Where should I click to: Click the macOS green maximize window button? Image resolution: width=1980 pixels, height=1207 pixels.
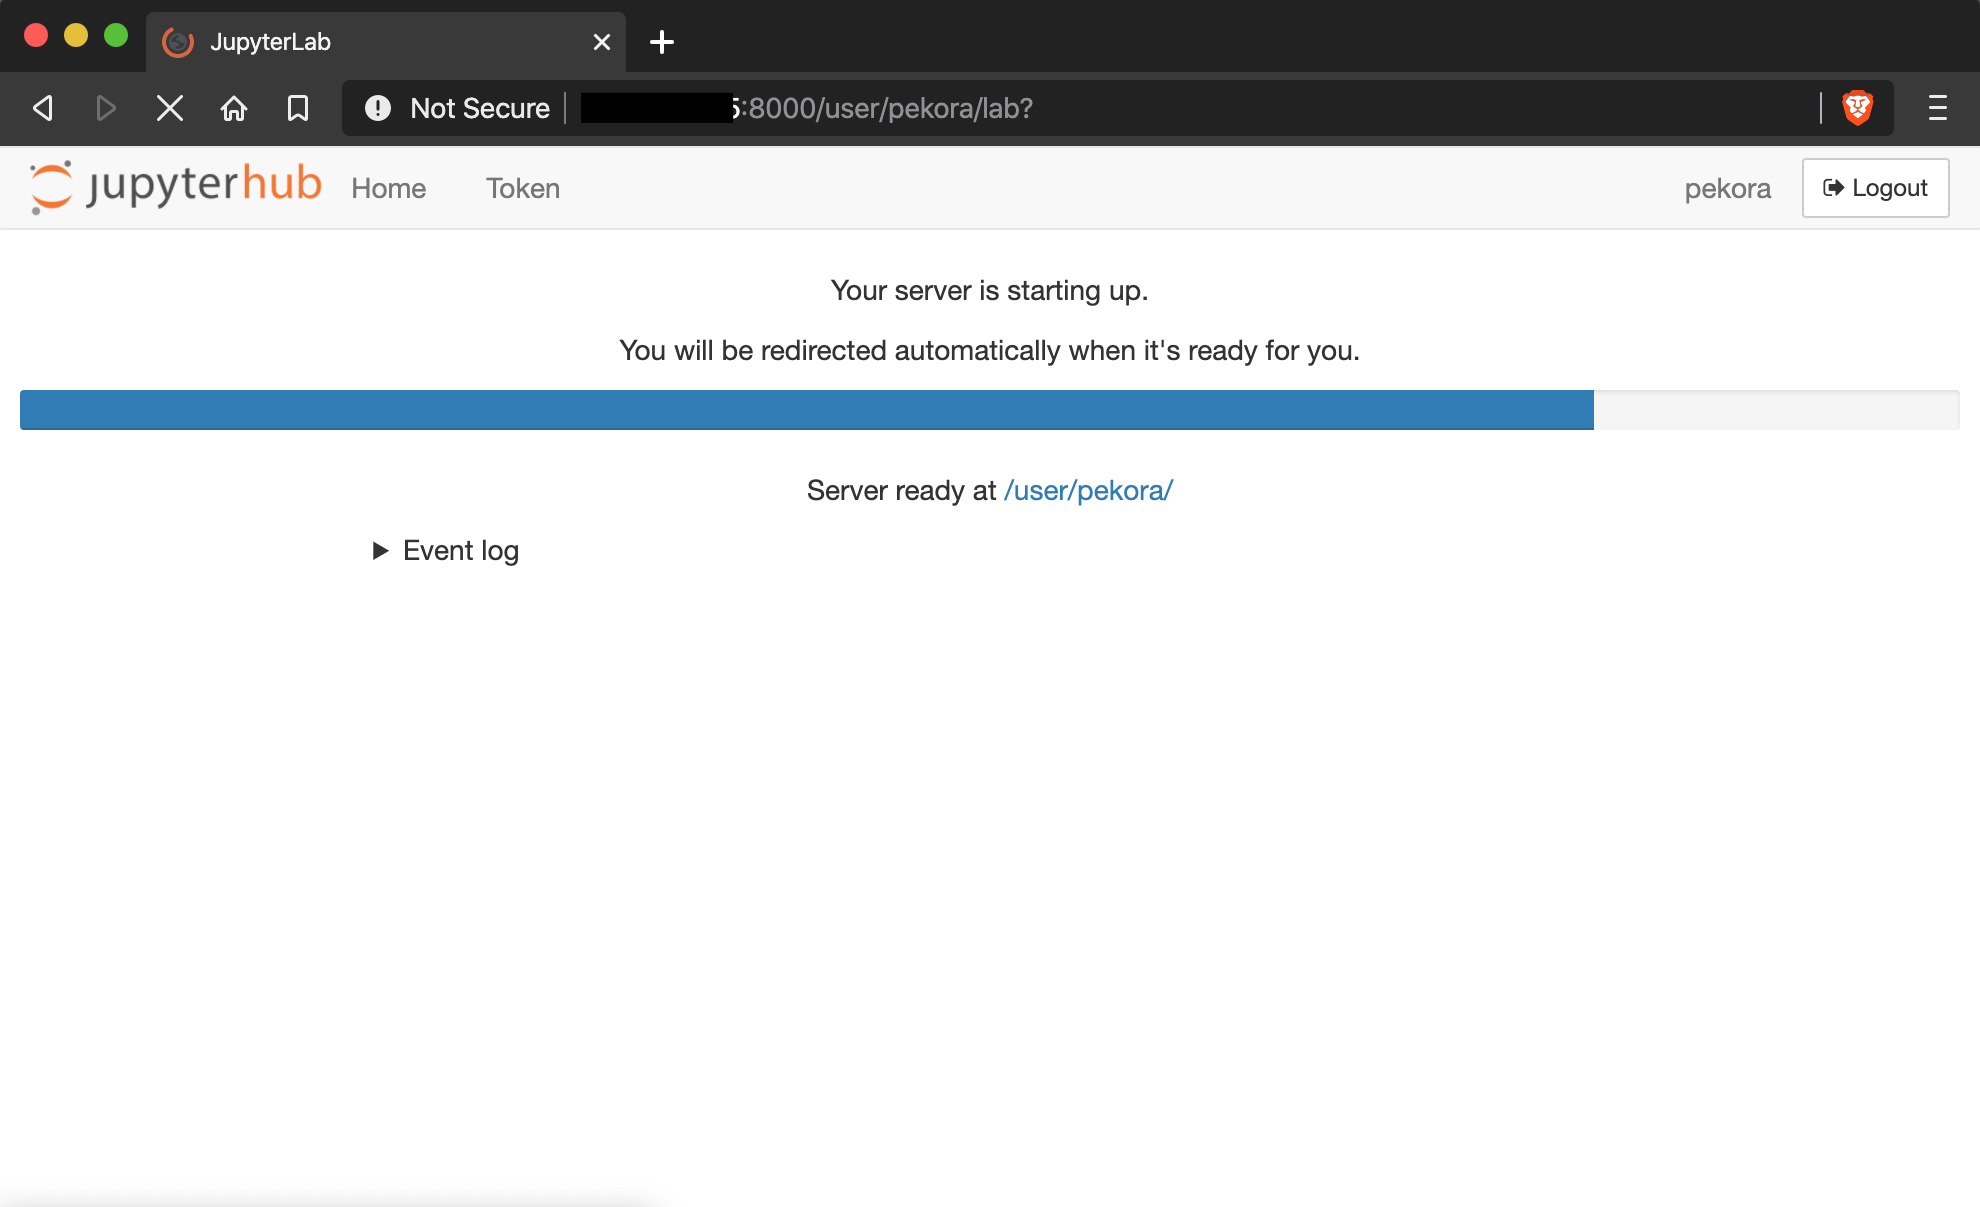tap(116, 36)
